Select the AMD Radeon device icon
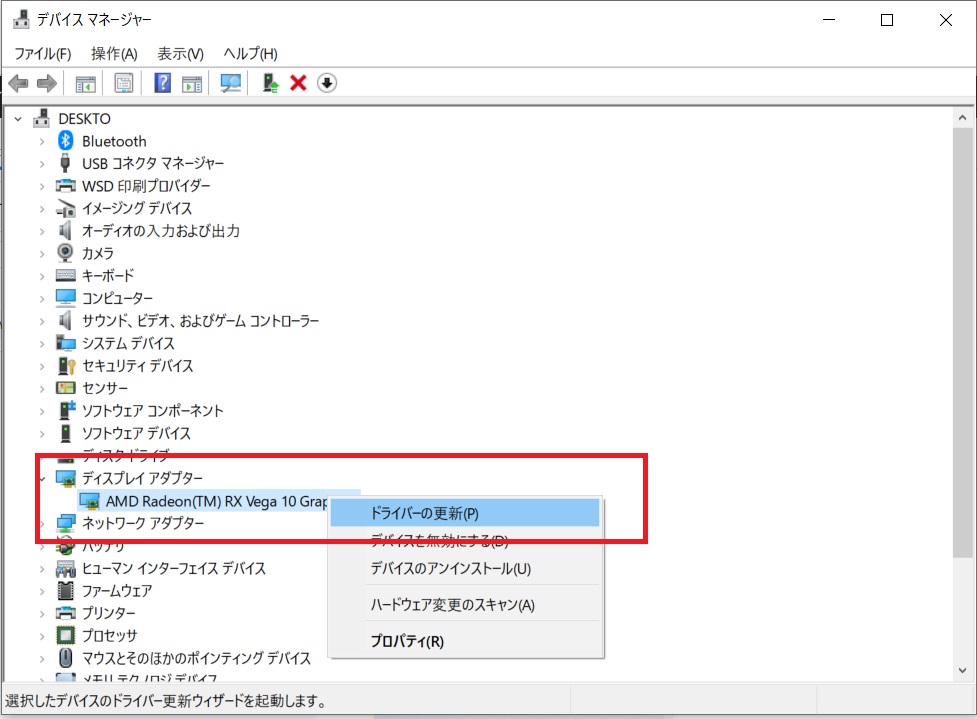 click(90, 501)
